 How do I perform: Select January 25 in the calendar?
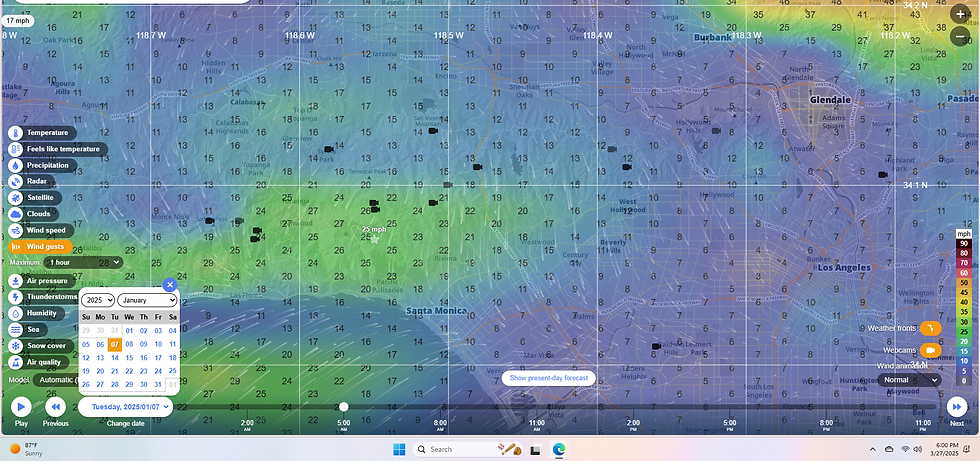(172, 371)
